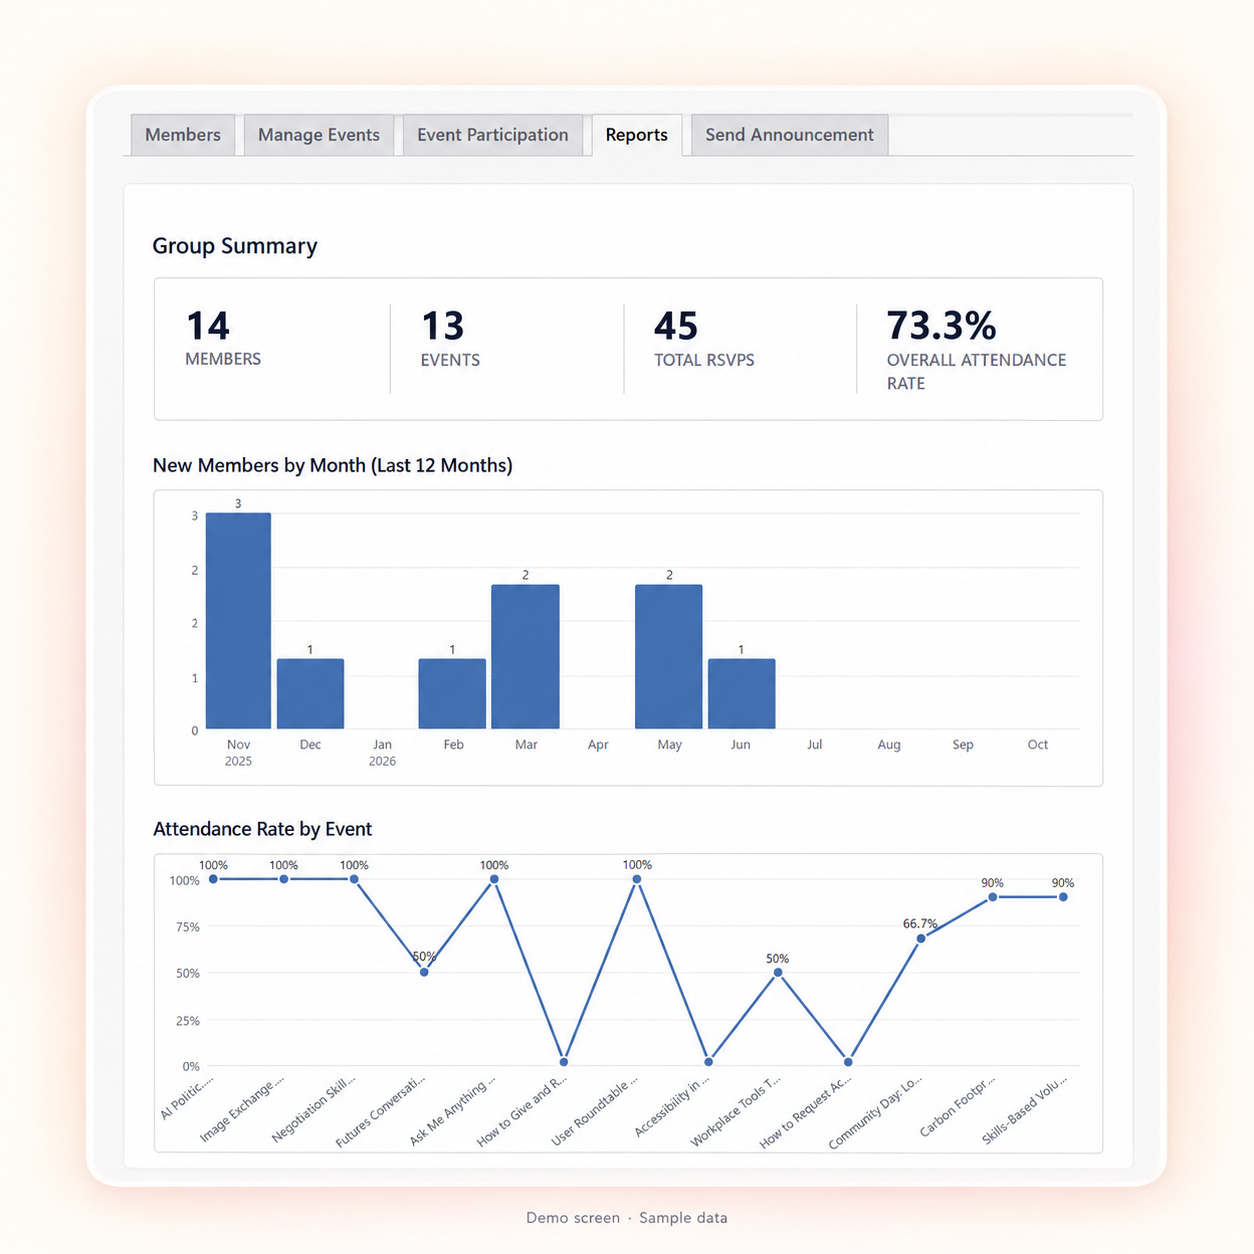Click the 75% label on attendance axis
Image resolution: width=1254 pixels, height=1254 pixels.
(x=188, y=927)
